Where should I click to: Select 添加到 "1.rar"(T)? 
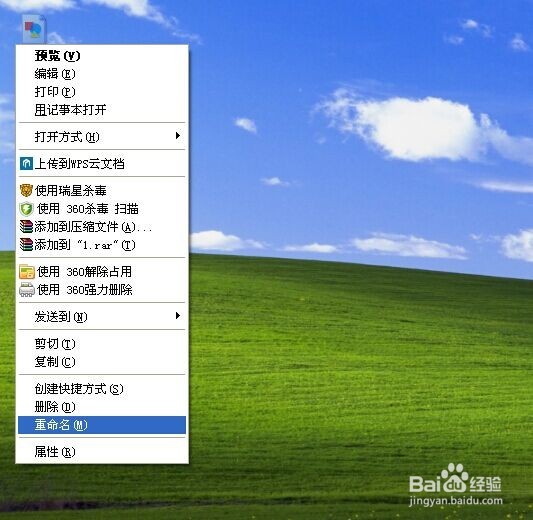pos(102,245)
